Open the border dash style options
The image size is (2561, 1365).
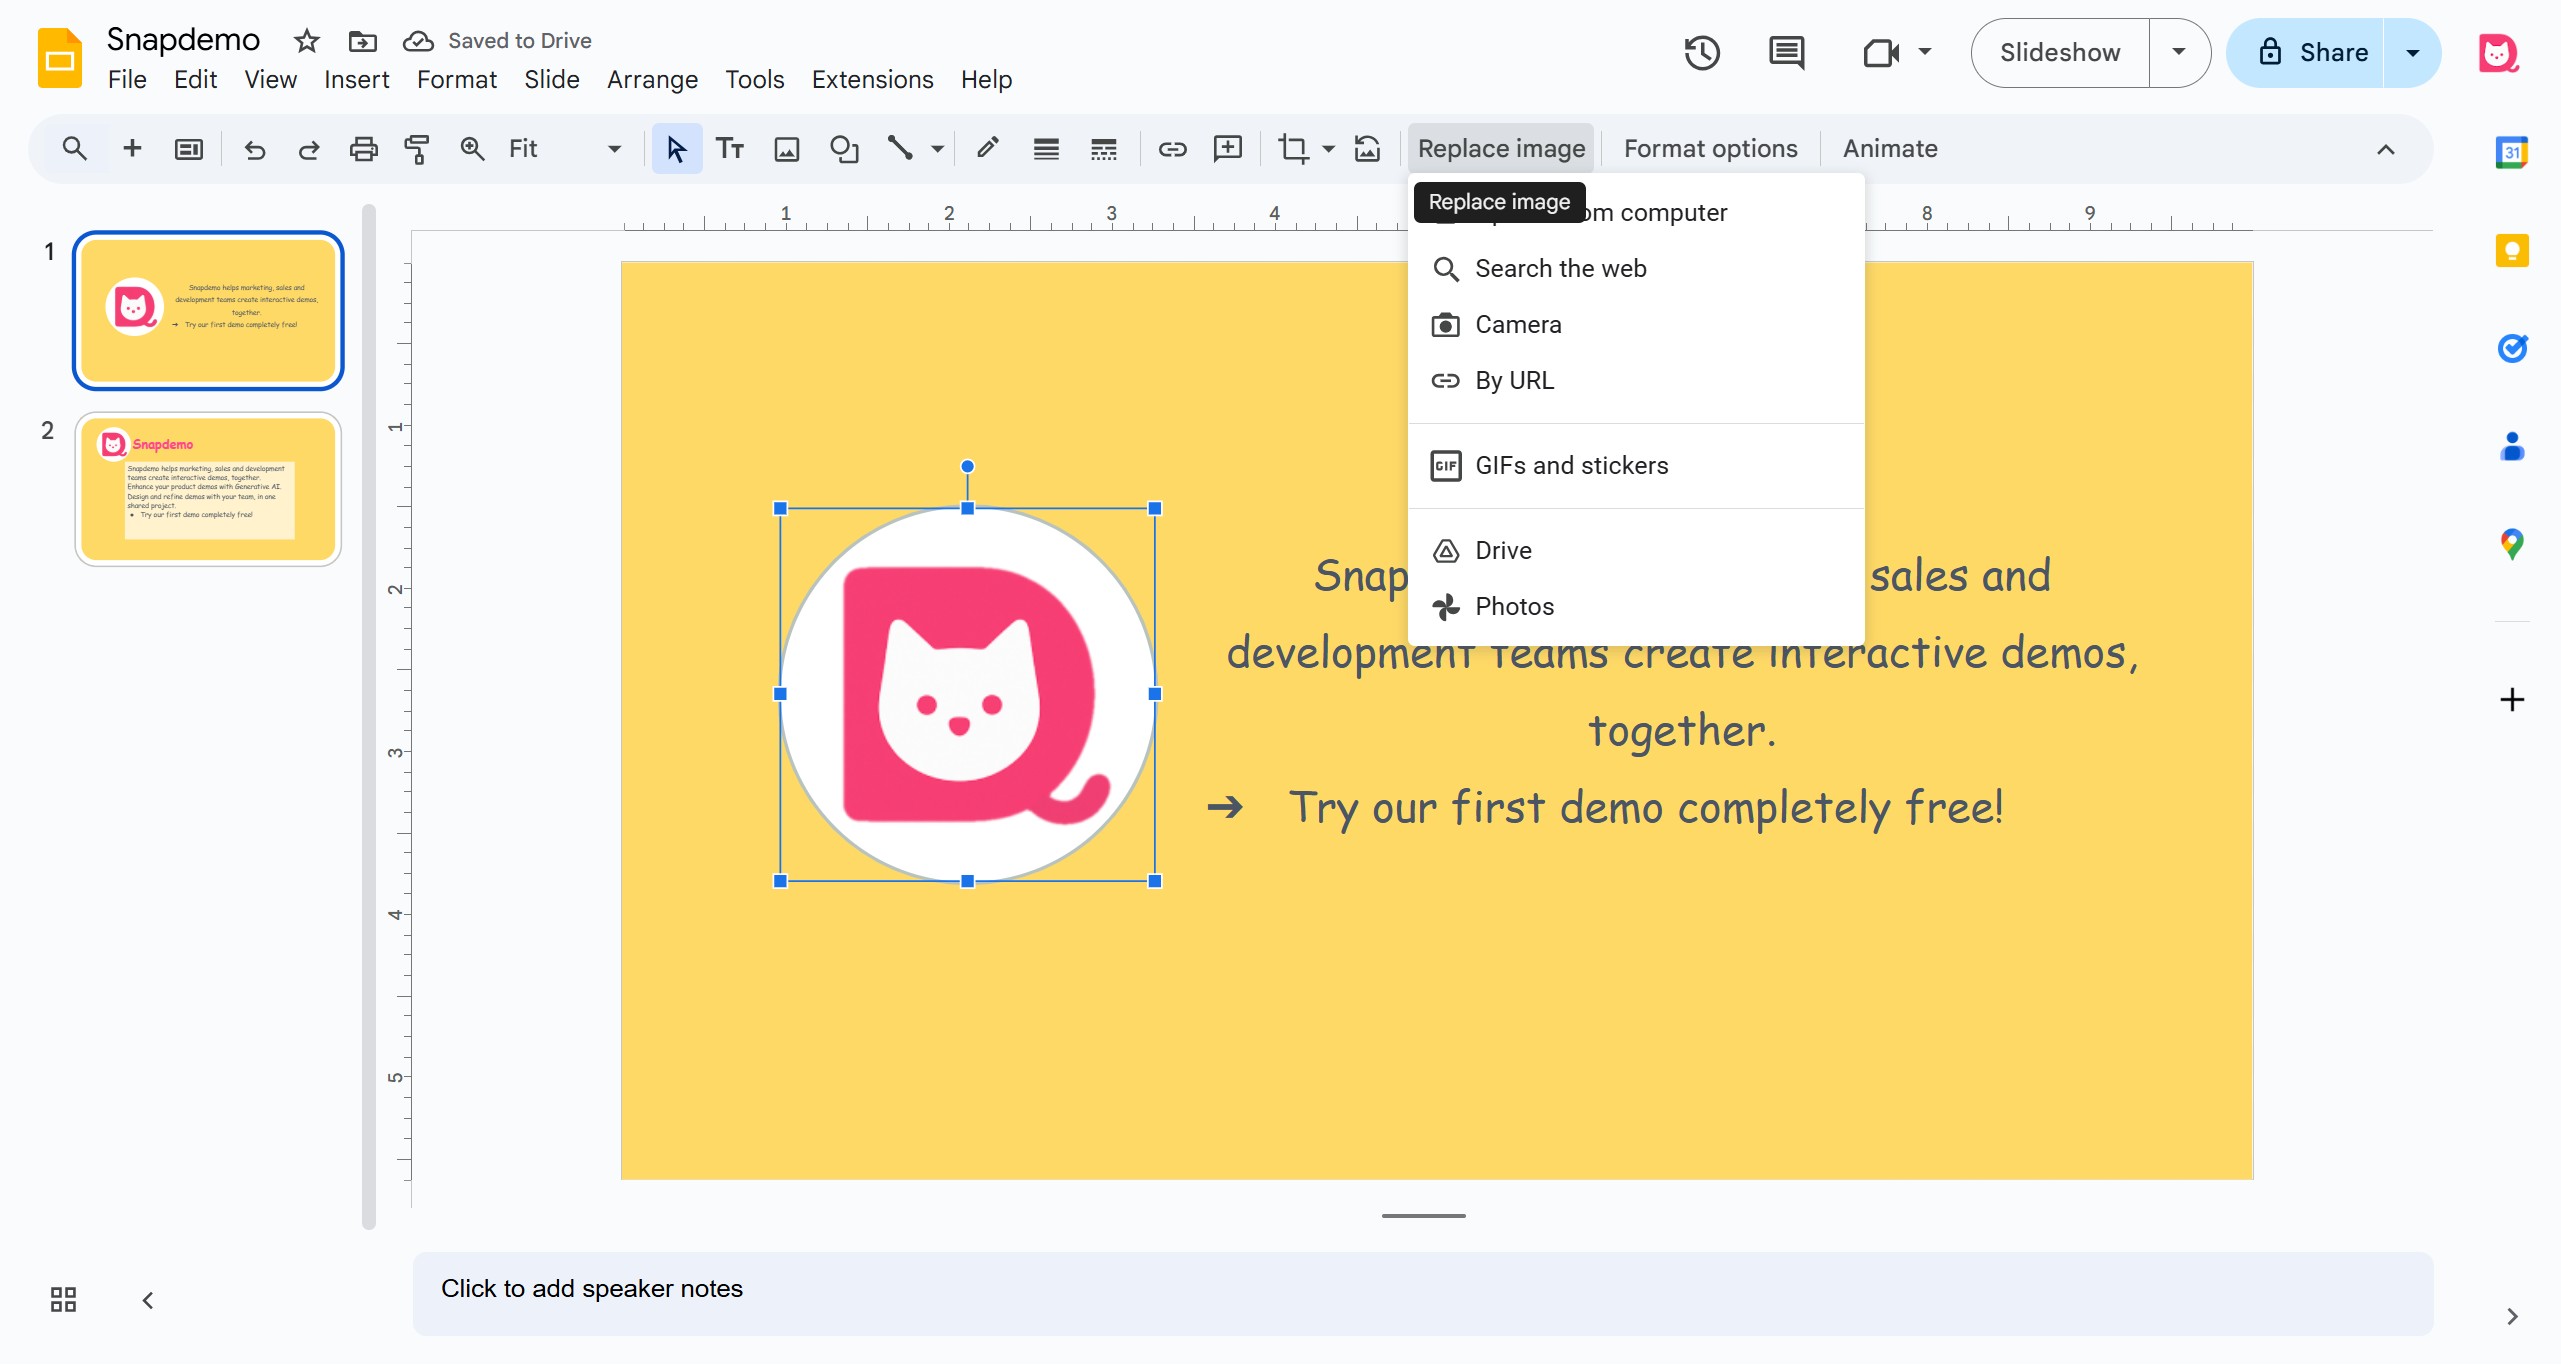coord(1103,149)
